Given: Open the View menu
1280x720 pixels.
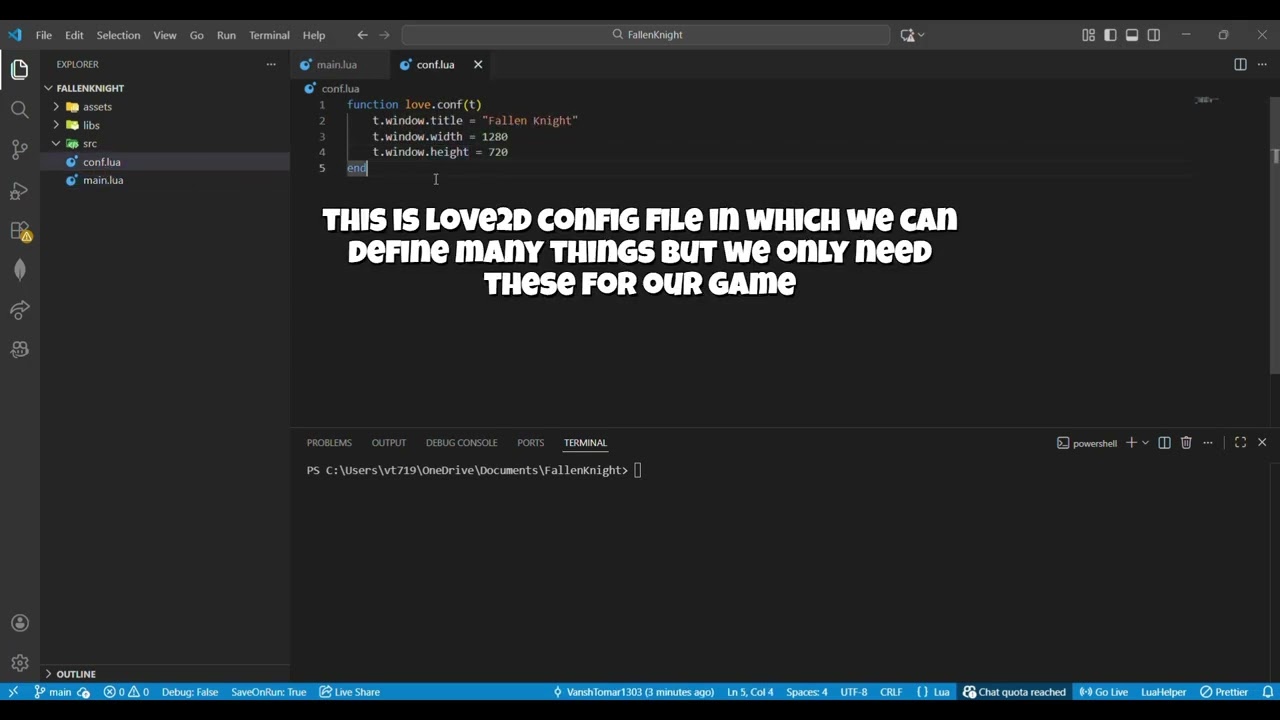Looking at the screenshot, I should pos(165,35).
